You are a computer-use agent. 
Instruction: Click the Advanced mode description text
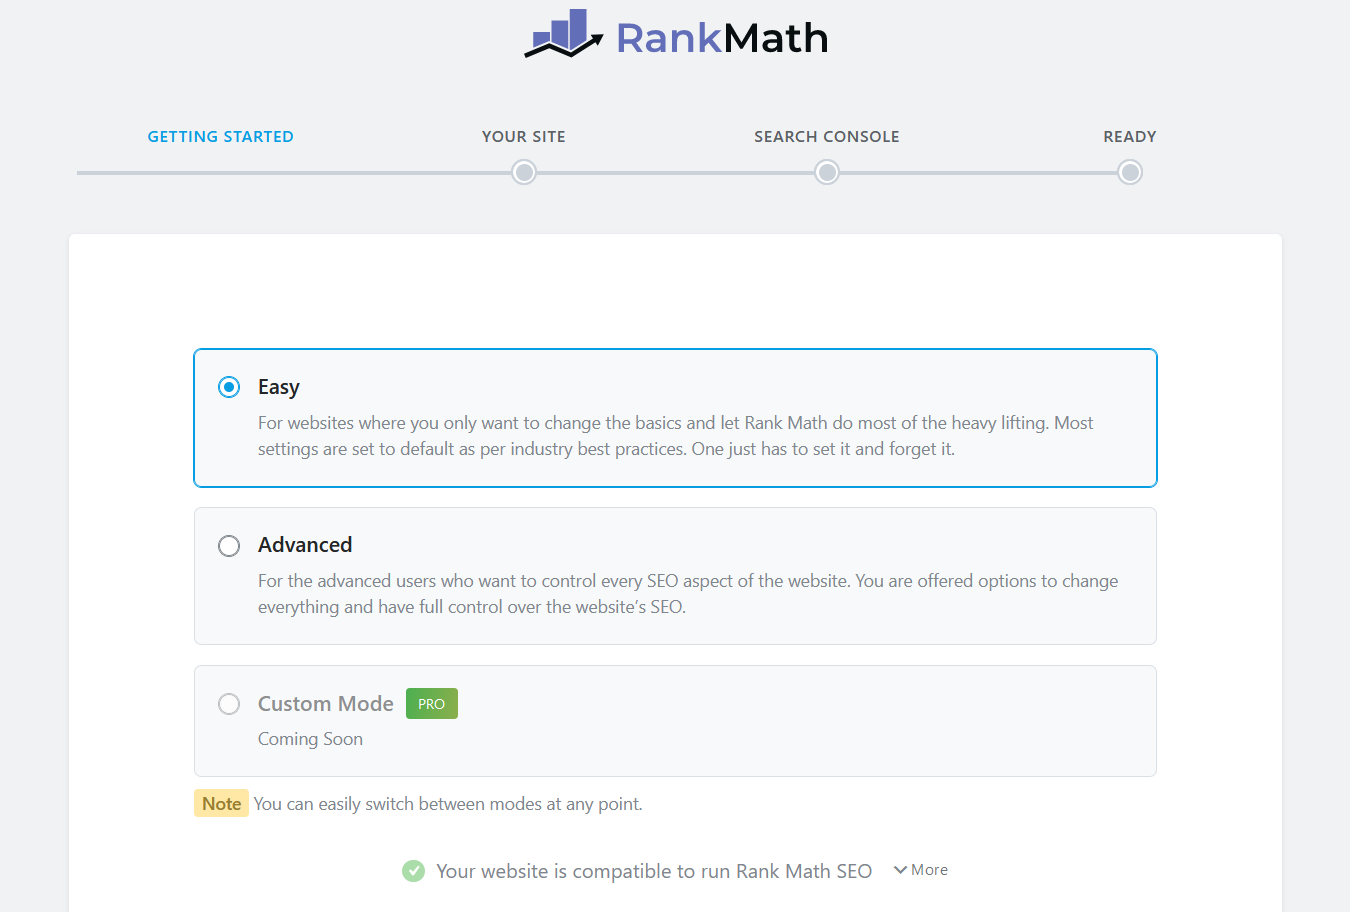tap(688, 594)
